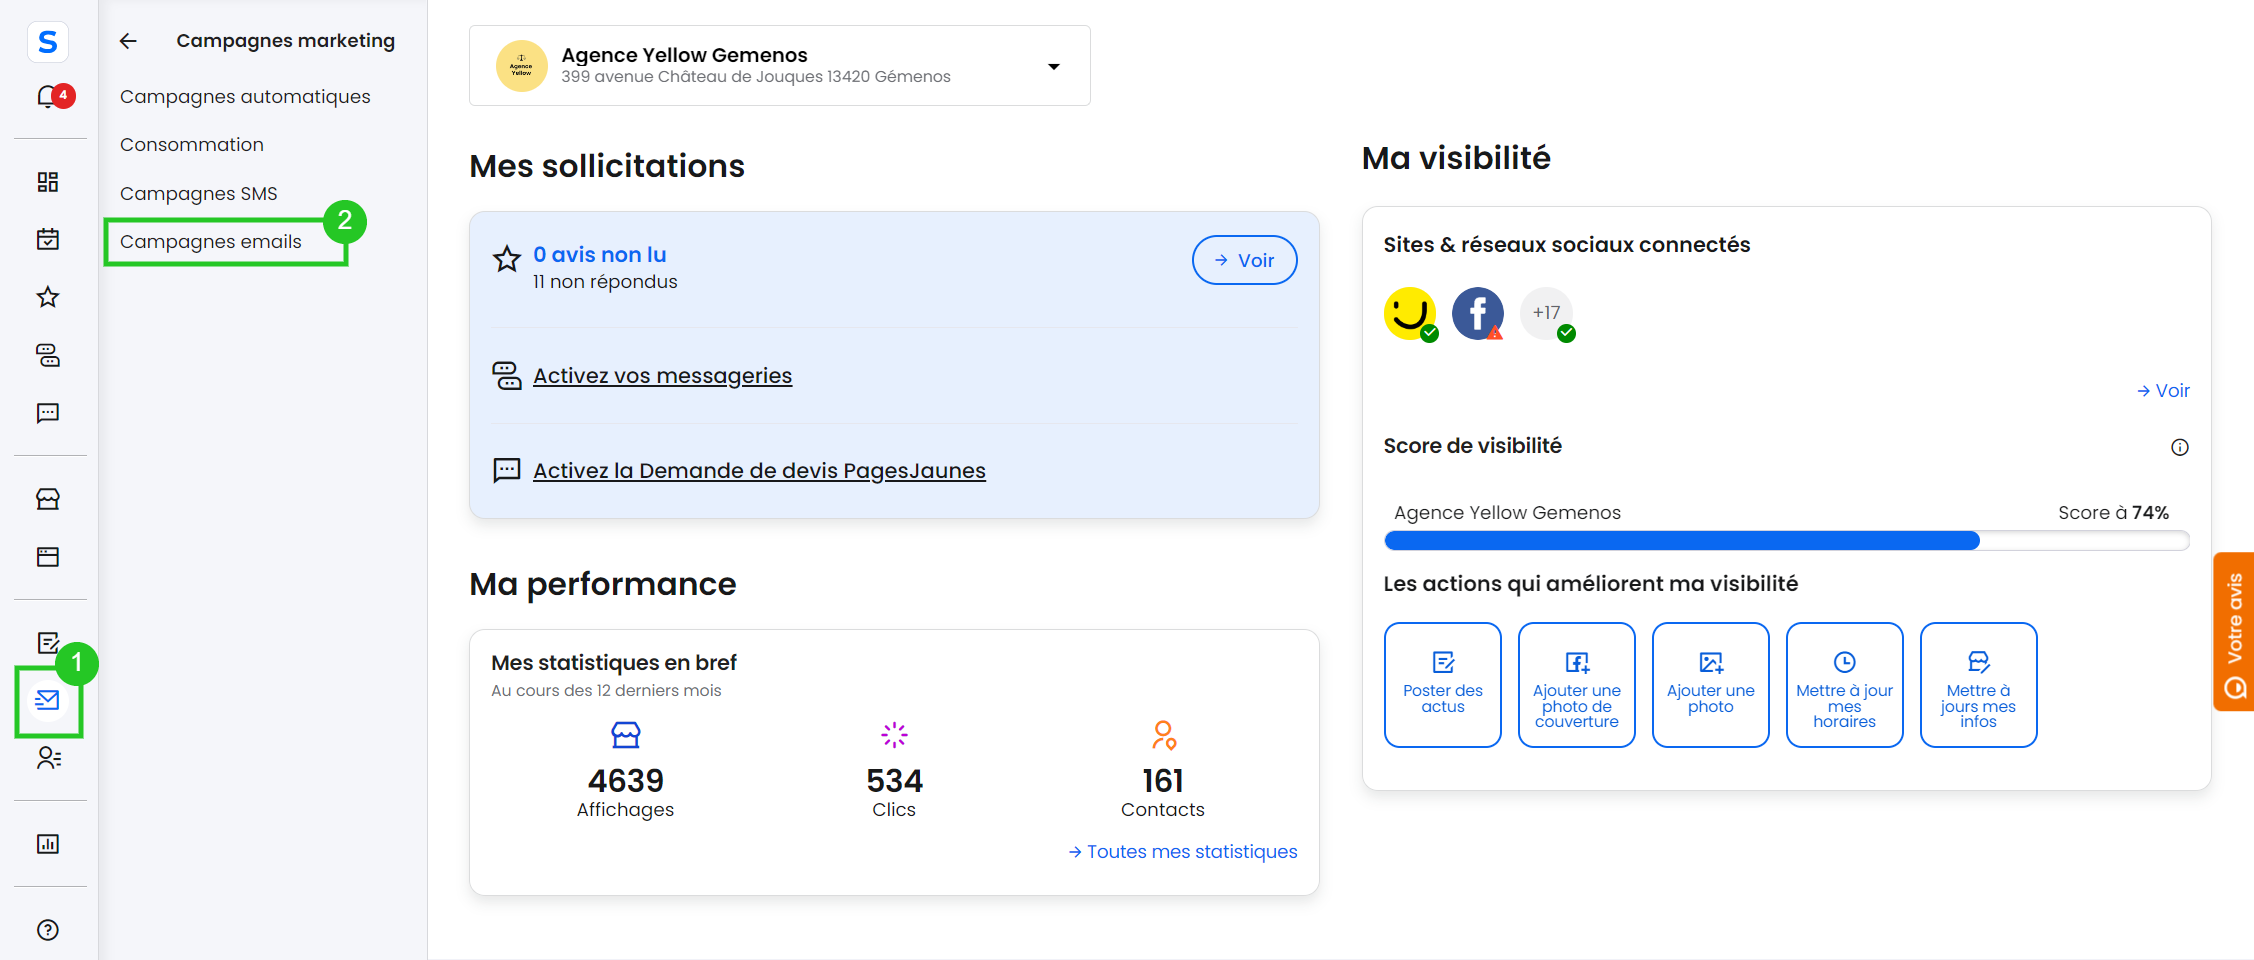2254x960 pixels.
Task: Click the Contacts person statistic icon
Action: 1163,736
